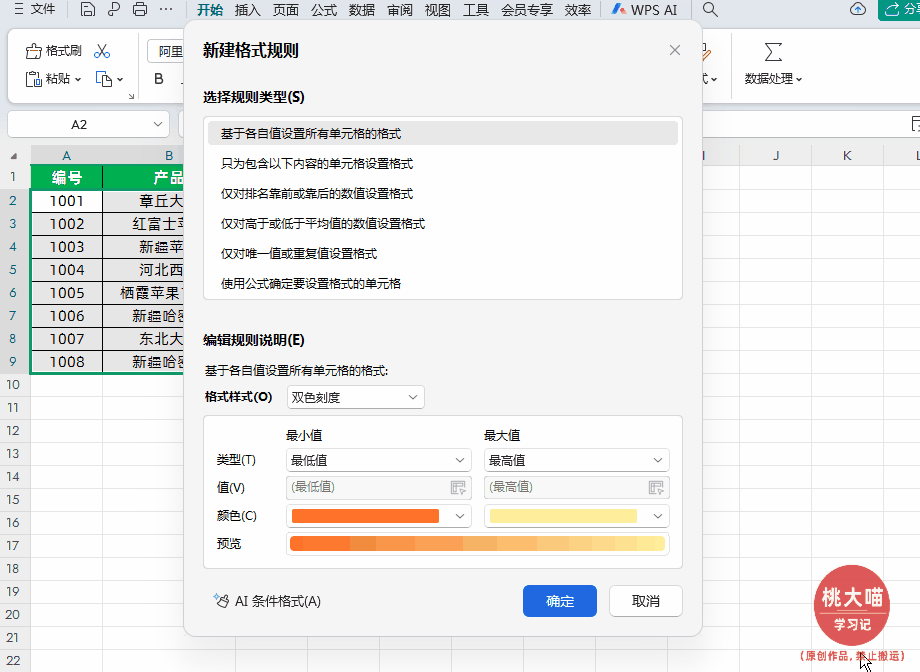Open the 最大值 type 最高值 dropdown

[577, 460]
